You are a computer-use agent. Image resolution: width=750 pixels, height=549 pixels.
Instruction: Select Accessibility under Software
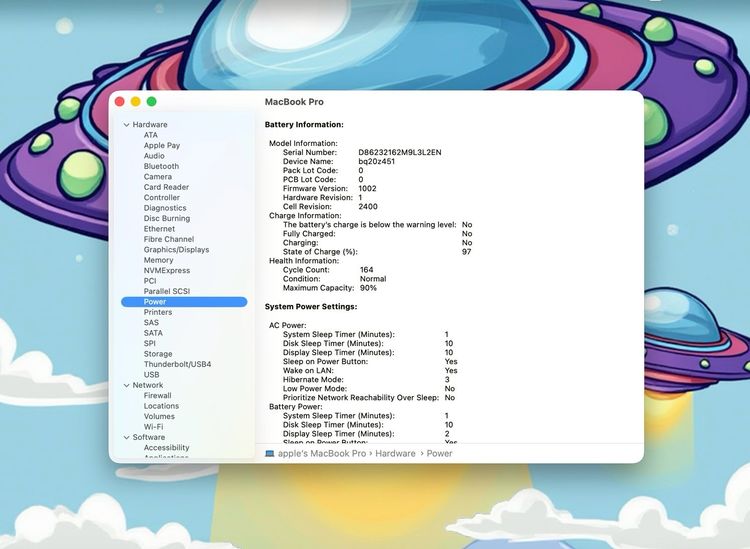point(166,448)
